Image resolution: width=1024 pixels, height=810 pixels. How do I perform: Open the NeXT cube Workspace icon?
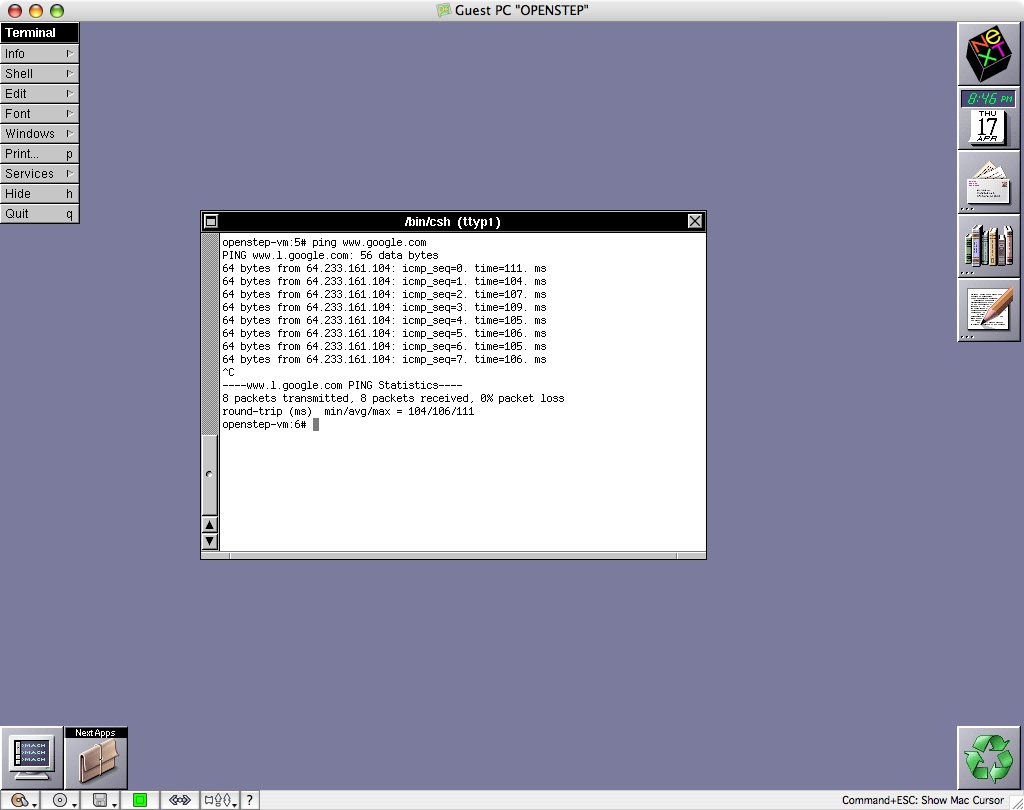click(x=988, y=52)
